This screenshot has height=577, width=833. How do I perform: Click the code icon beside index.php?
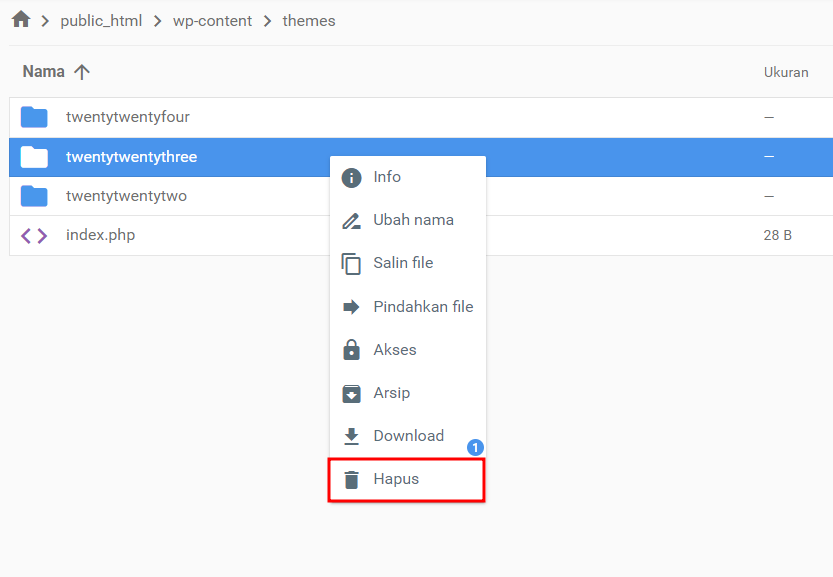point(33,234)
